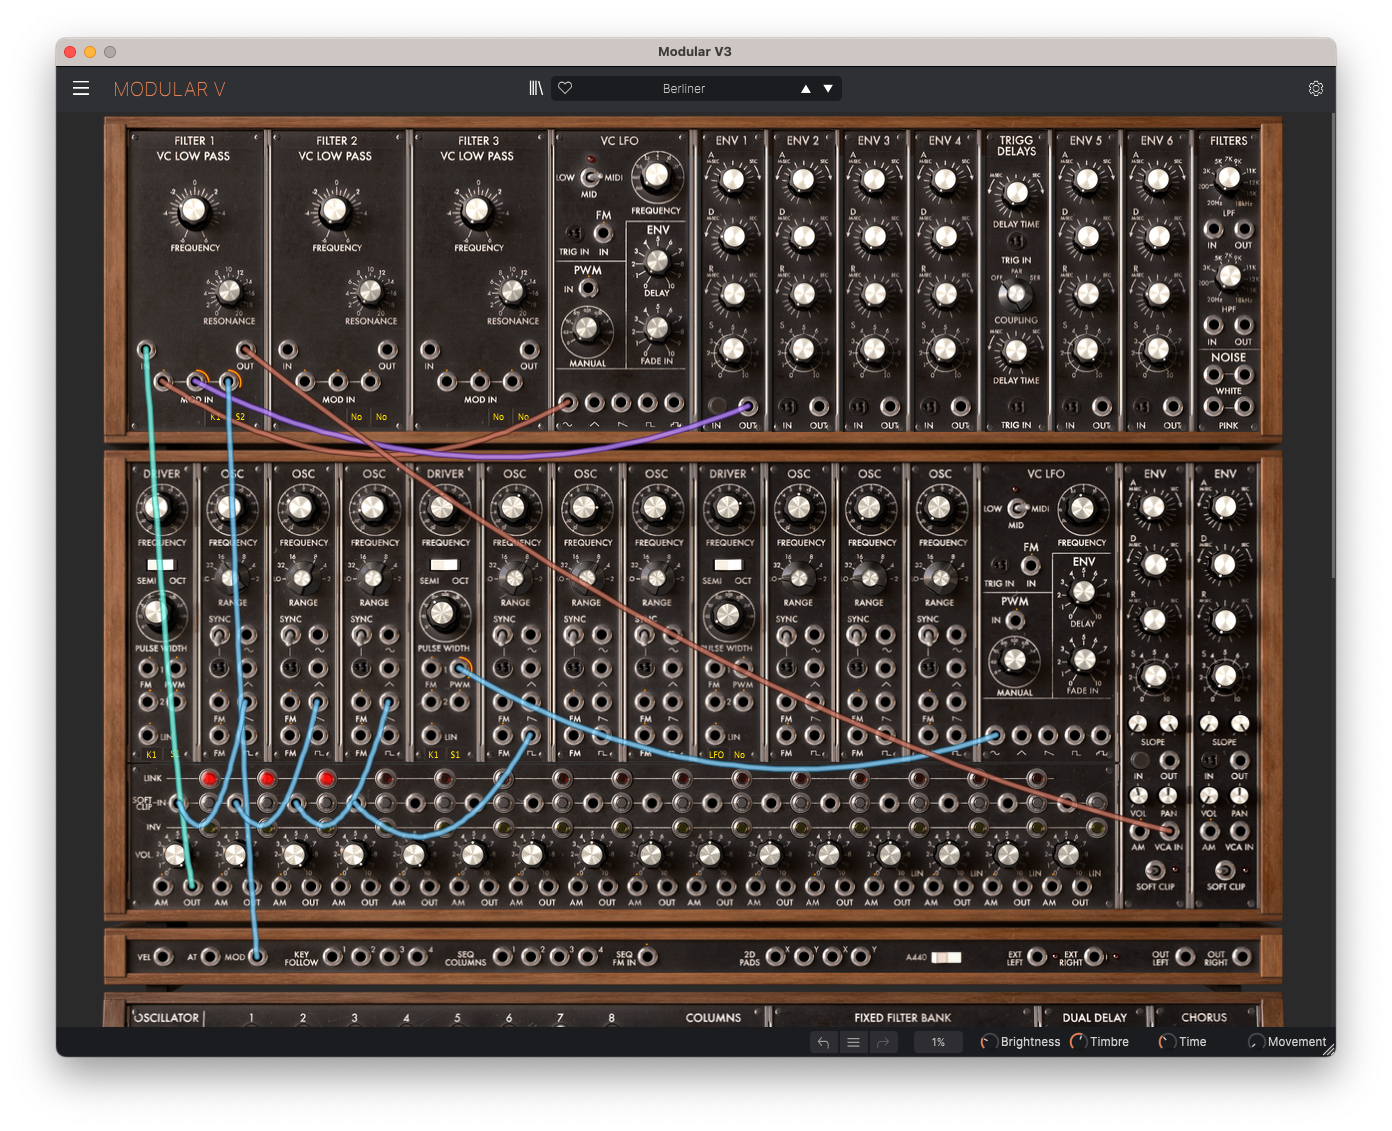Click the Timbre macro knob
Viewport: 1392px width, 1131px height.
(x=1078, y=1042)
